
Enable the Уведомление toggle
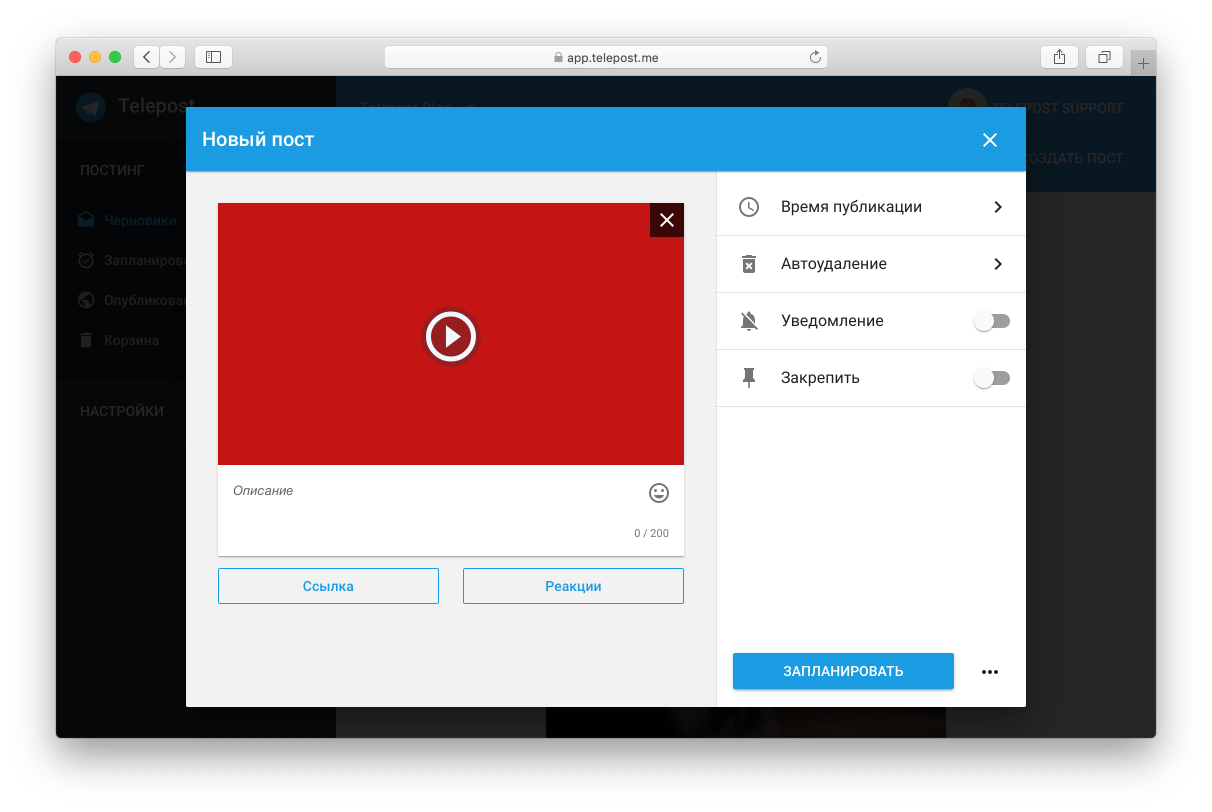pos(991,320)
